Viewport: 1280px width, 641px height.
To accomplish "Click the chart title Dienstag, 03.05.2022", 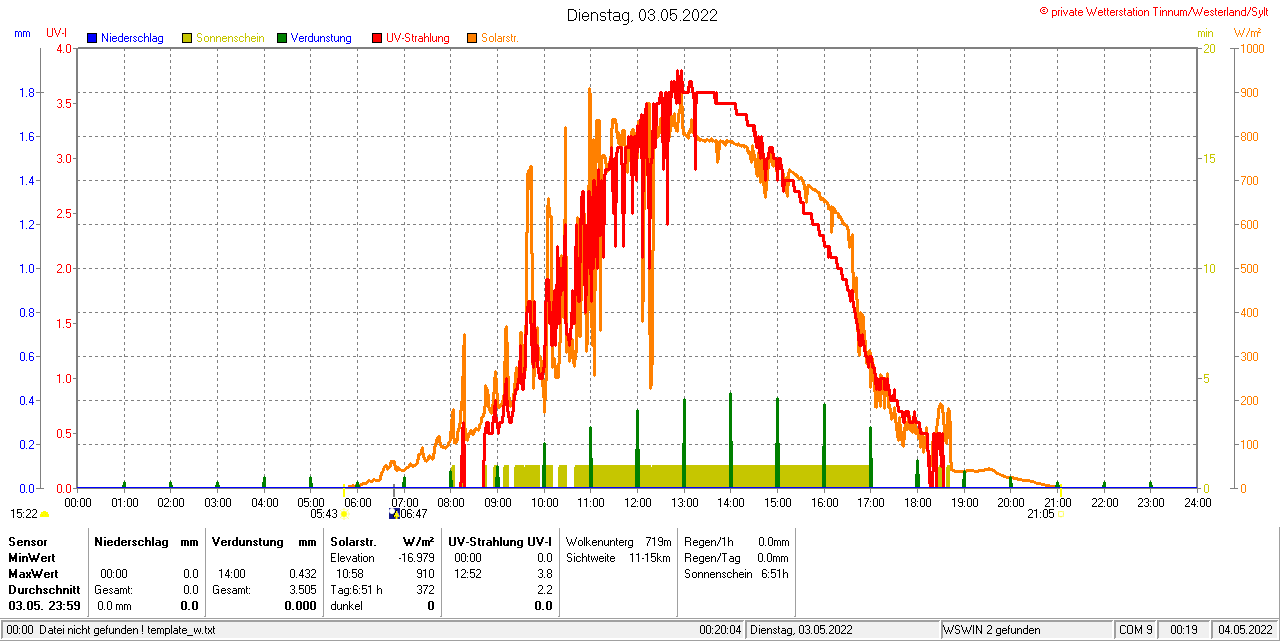I will pyautogui.click(x=642, y=15).
